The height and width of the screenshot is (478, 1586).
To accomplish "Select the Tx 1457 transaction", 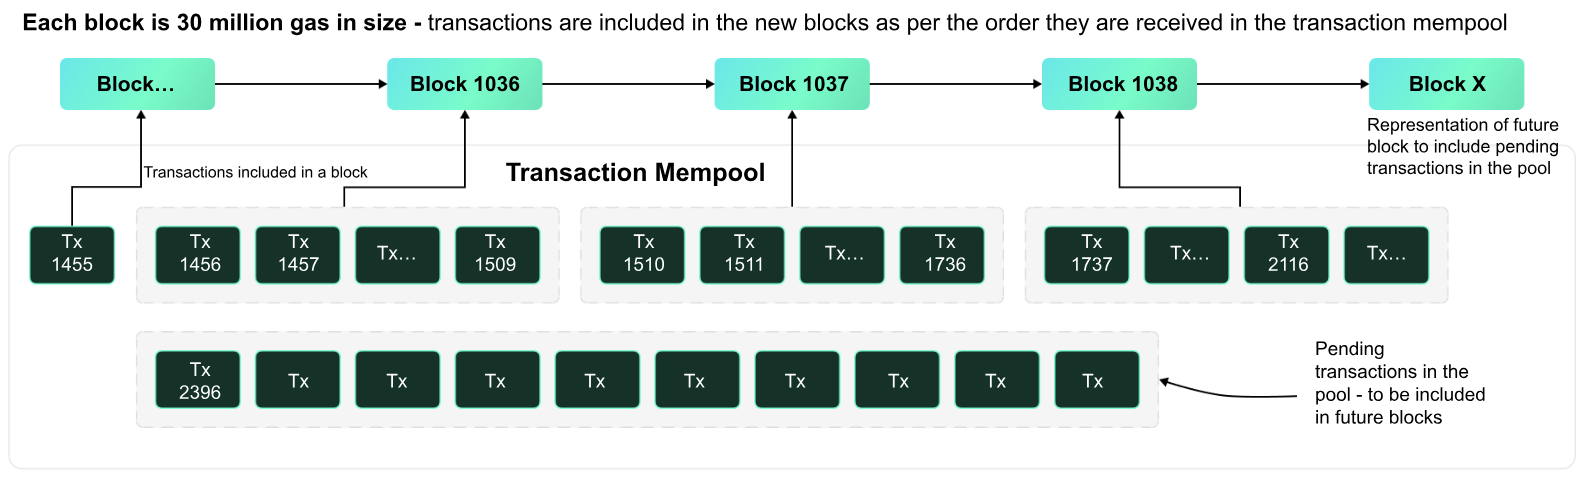I will (298, 254).
